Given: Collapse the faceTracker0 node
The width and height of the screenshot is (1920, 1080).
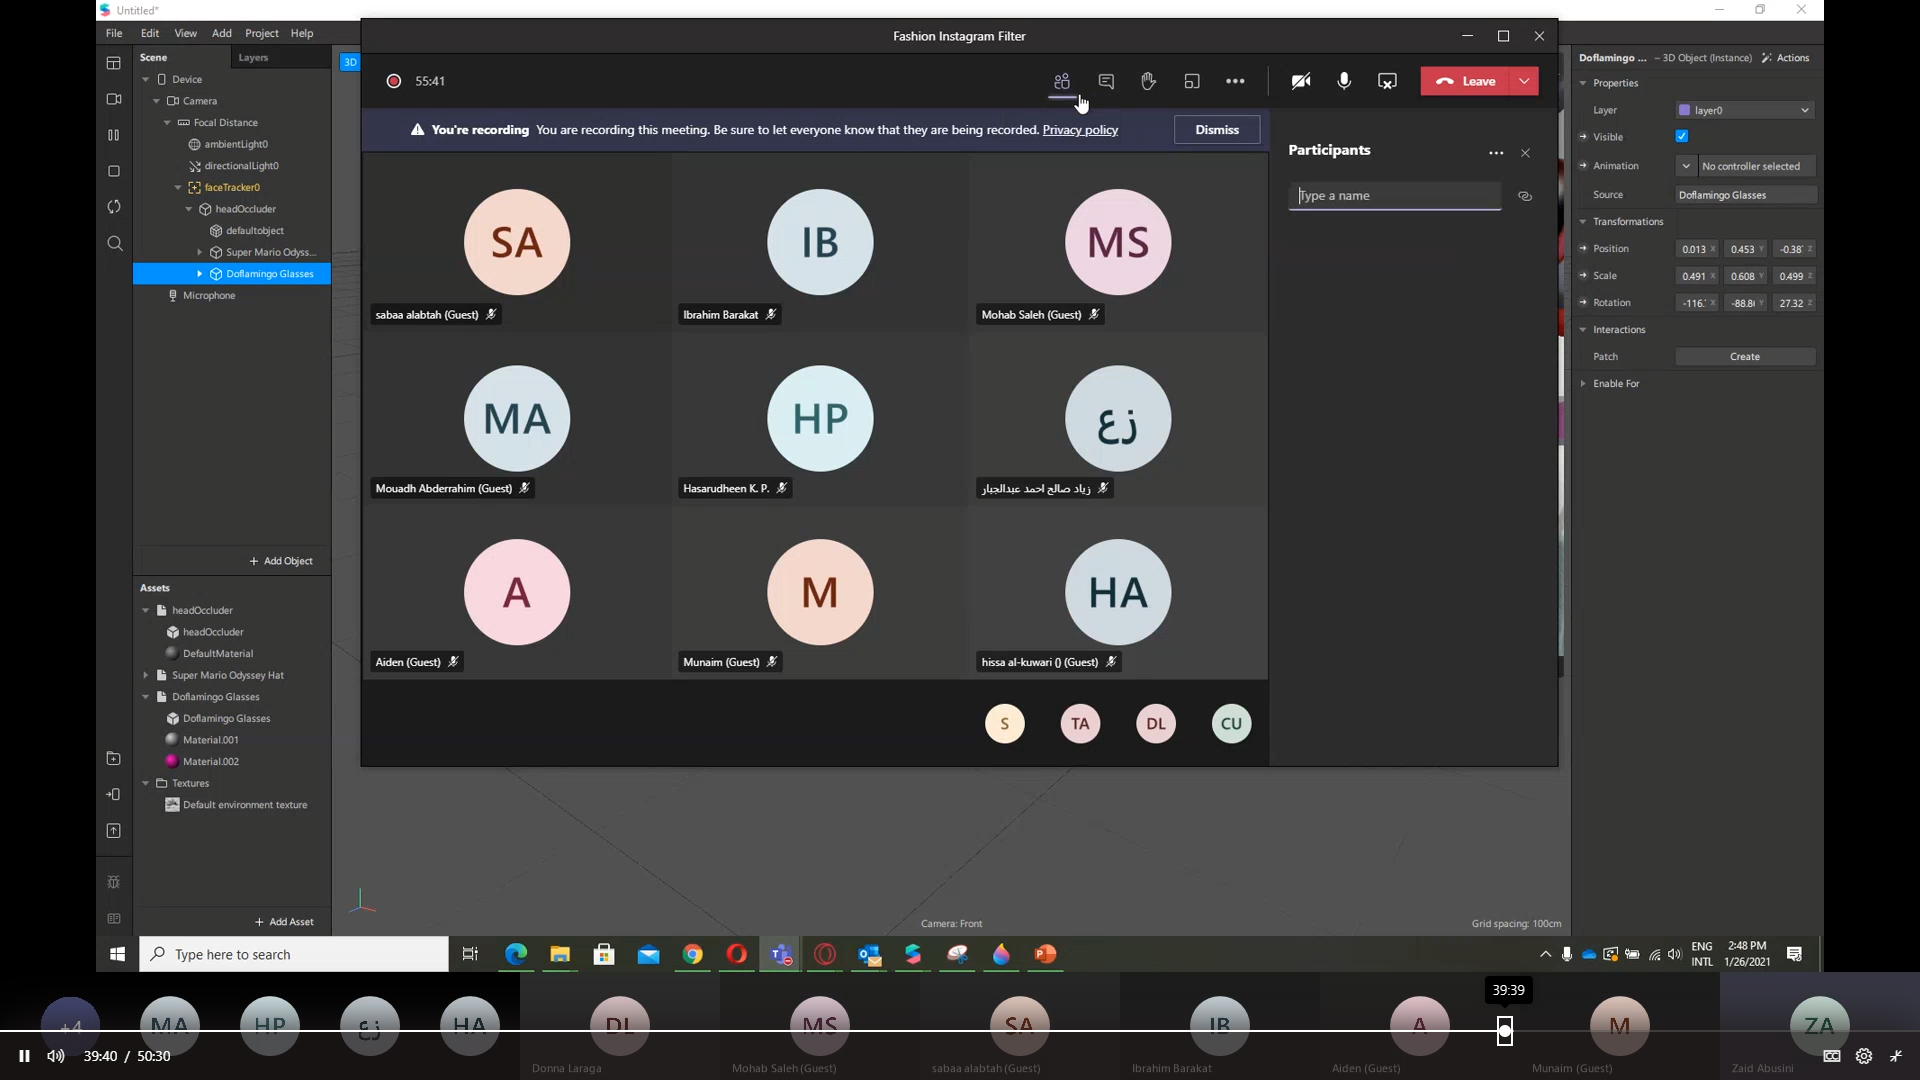Looking at the screenshot, I should tap(179, 187).
